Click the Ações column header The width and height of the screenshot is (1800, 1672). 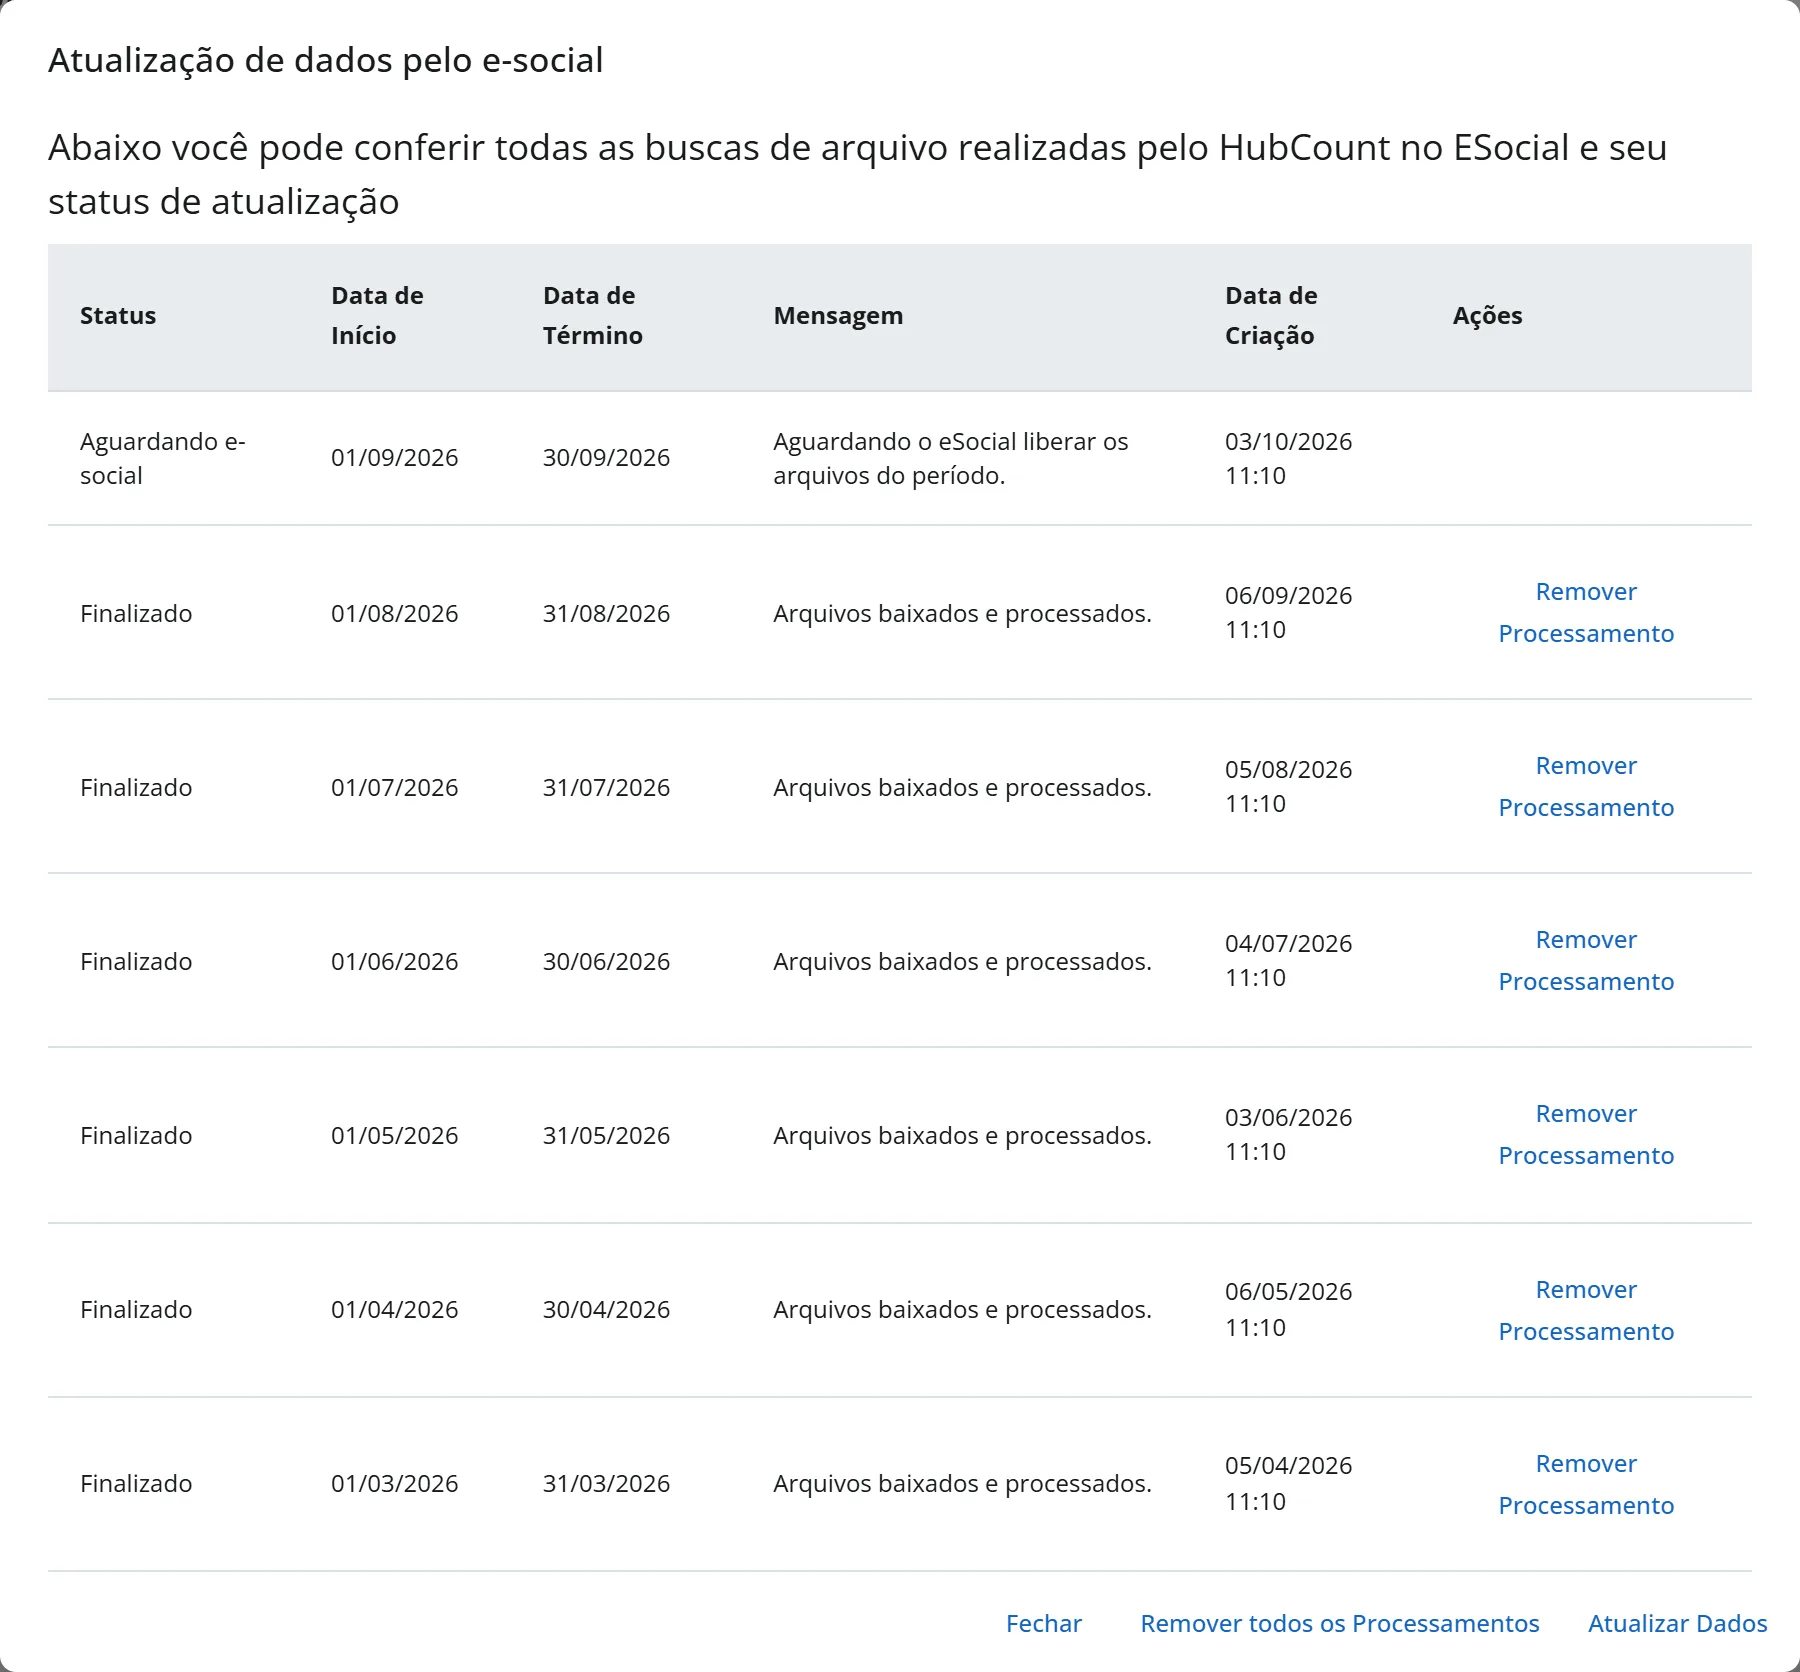[x=1487, y=316]
